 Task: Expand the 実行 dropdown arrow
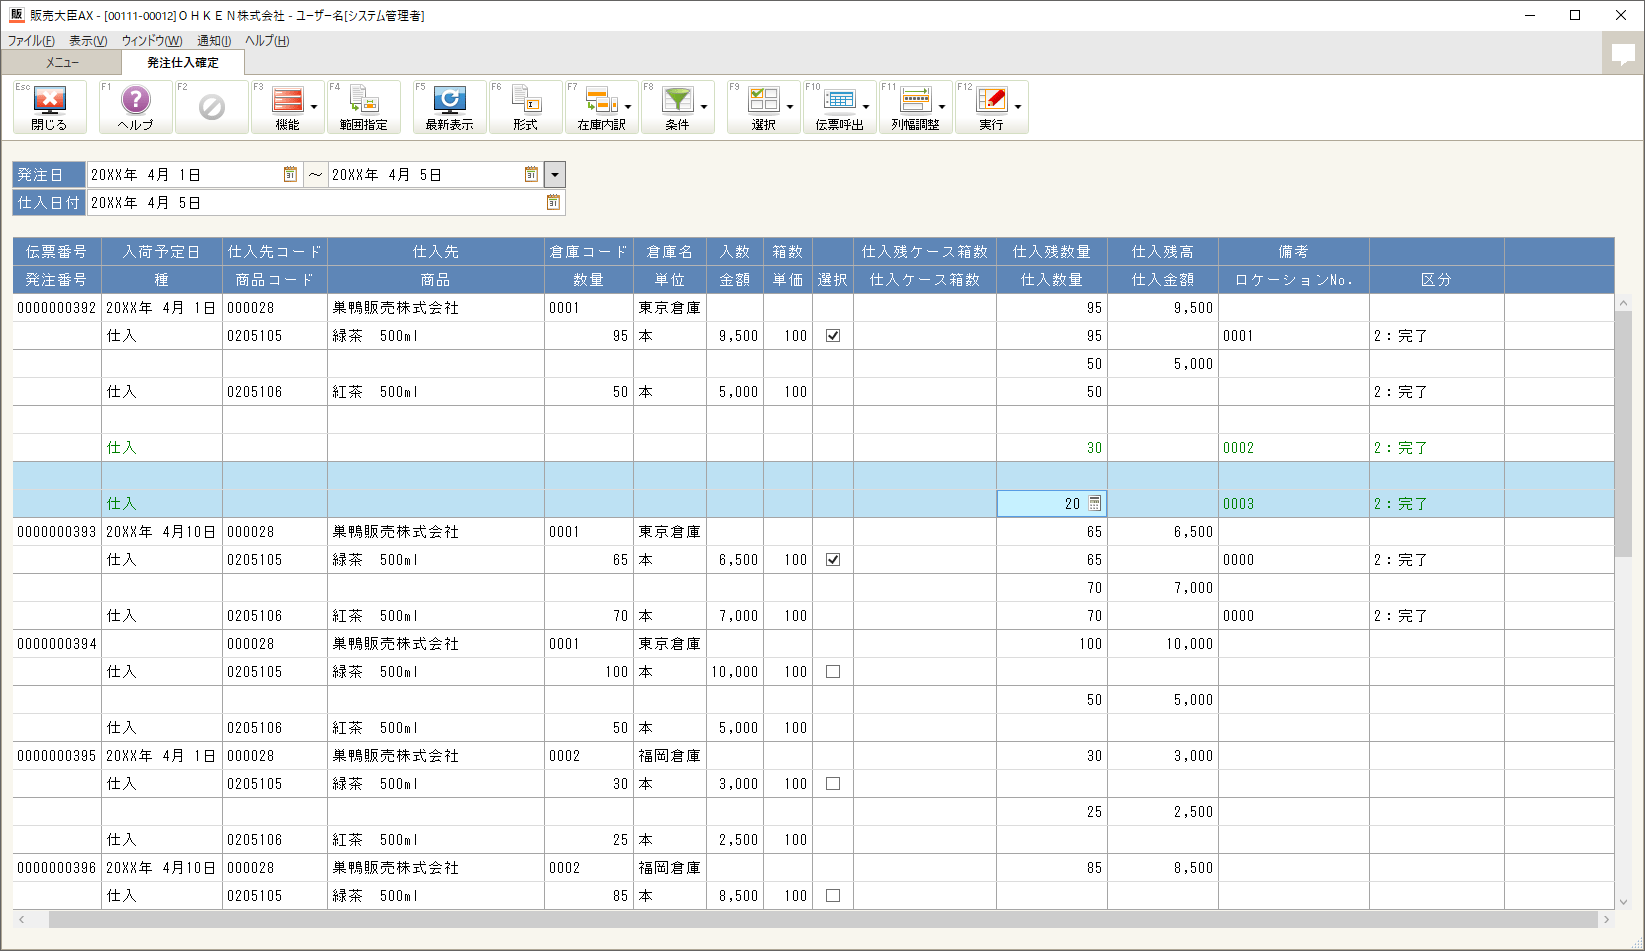[x=1018, y=107]
